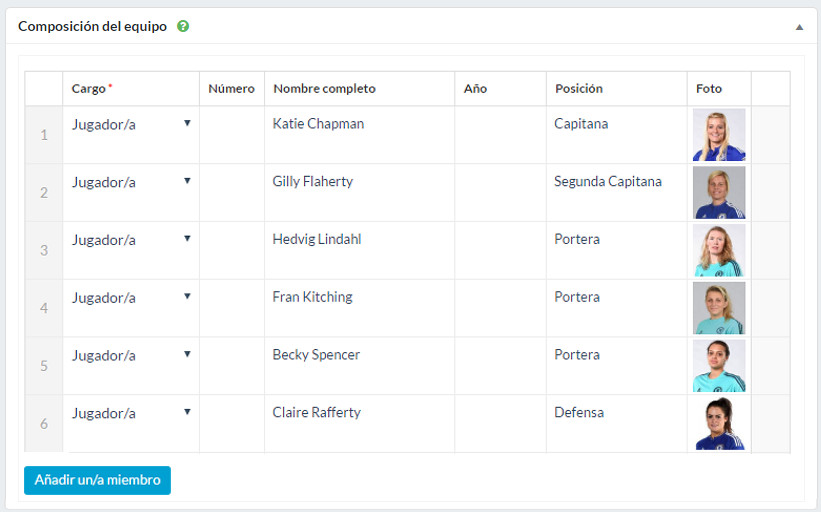The width and height of the screenshot is (821, 512).
Task: Collapse the Composición del equipo panel
Action: (799, 27)
